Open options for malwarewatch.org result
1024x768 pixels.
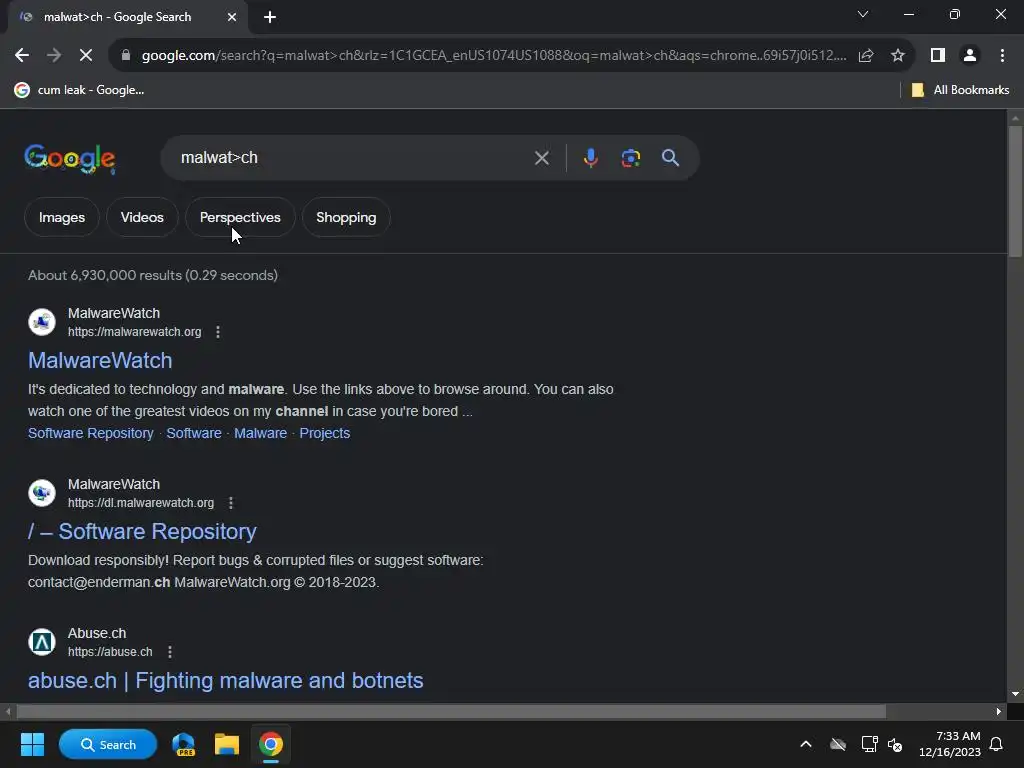(x=218, y=332)
